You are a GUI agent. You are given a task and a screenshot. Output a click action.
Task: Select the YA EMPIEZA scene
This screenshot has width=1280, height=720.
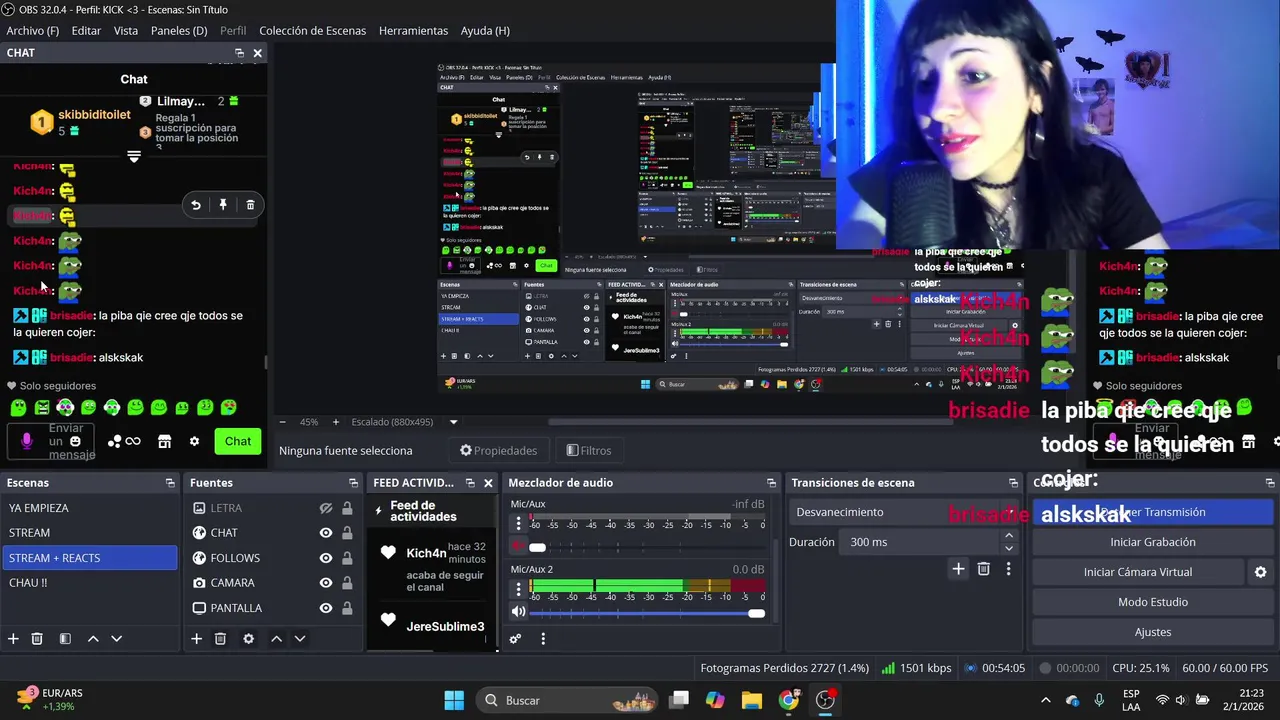click(x=89, y=508)
